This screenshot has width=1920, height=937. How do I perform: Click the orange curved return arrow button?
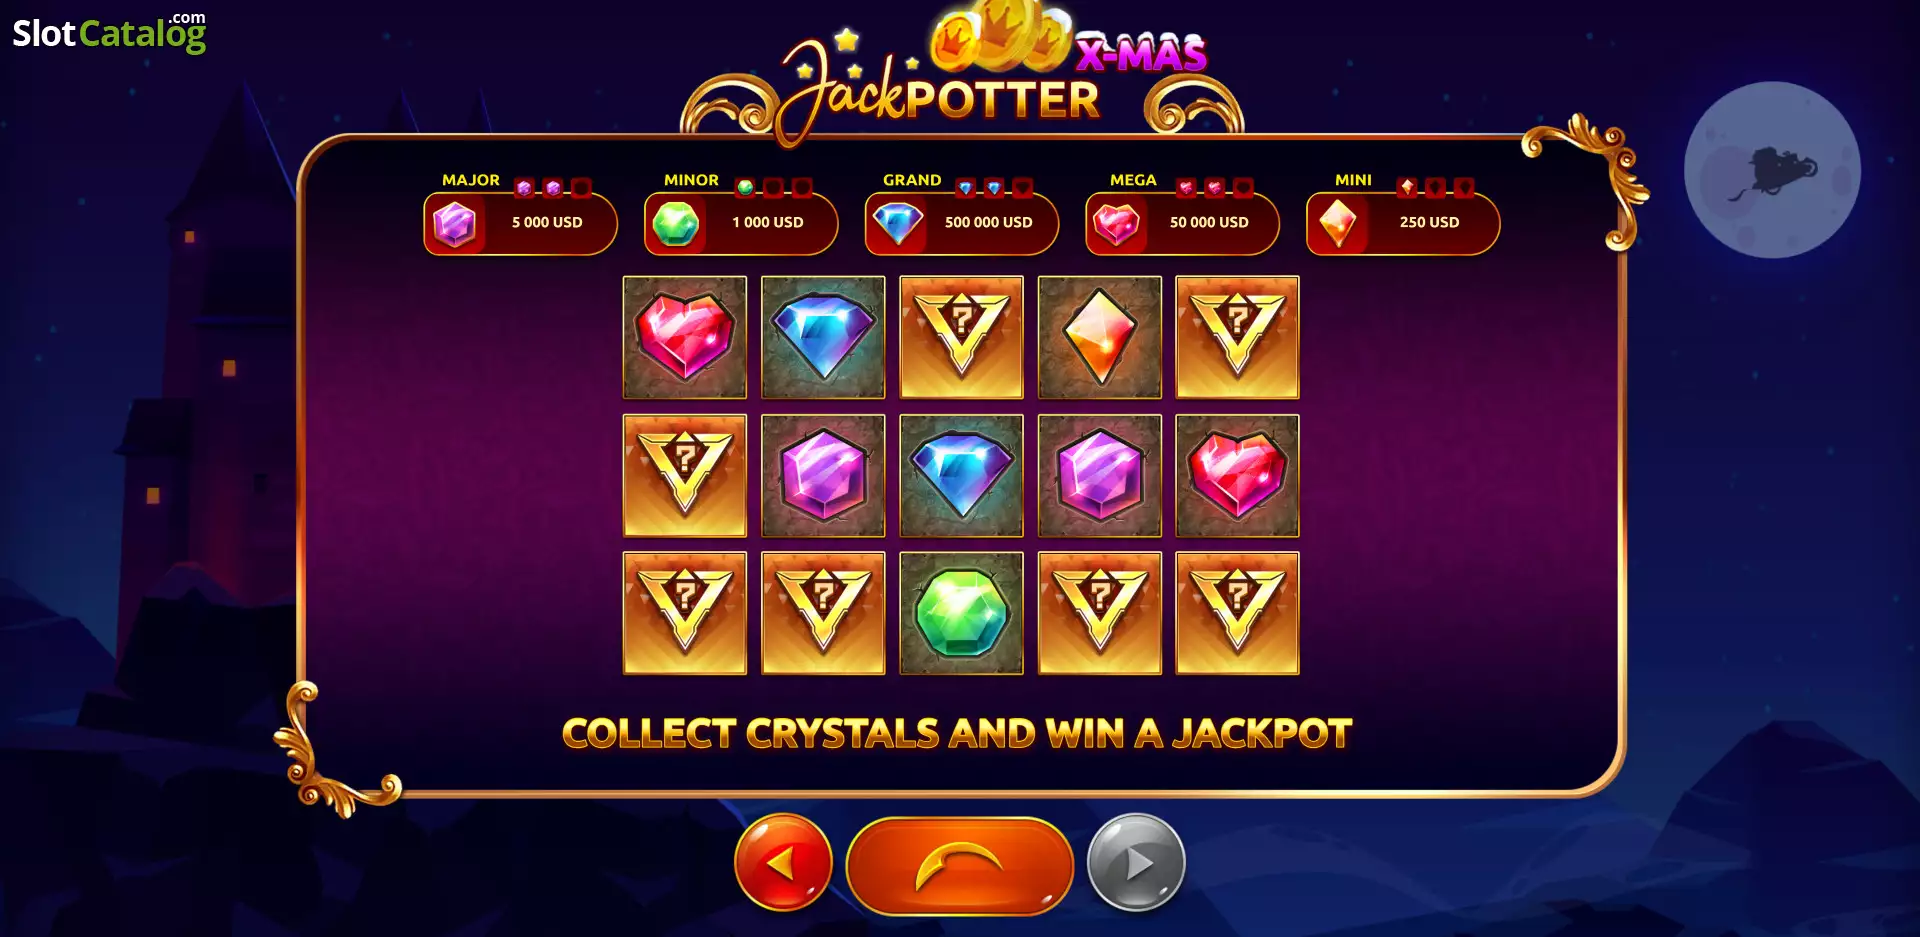point(960,866)
